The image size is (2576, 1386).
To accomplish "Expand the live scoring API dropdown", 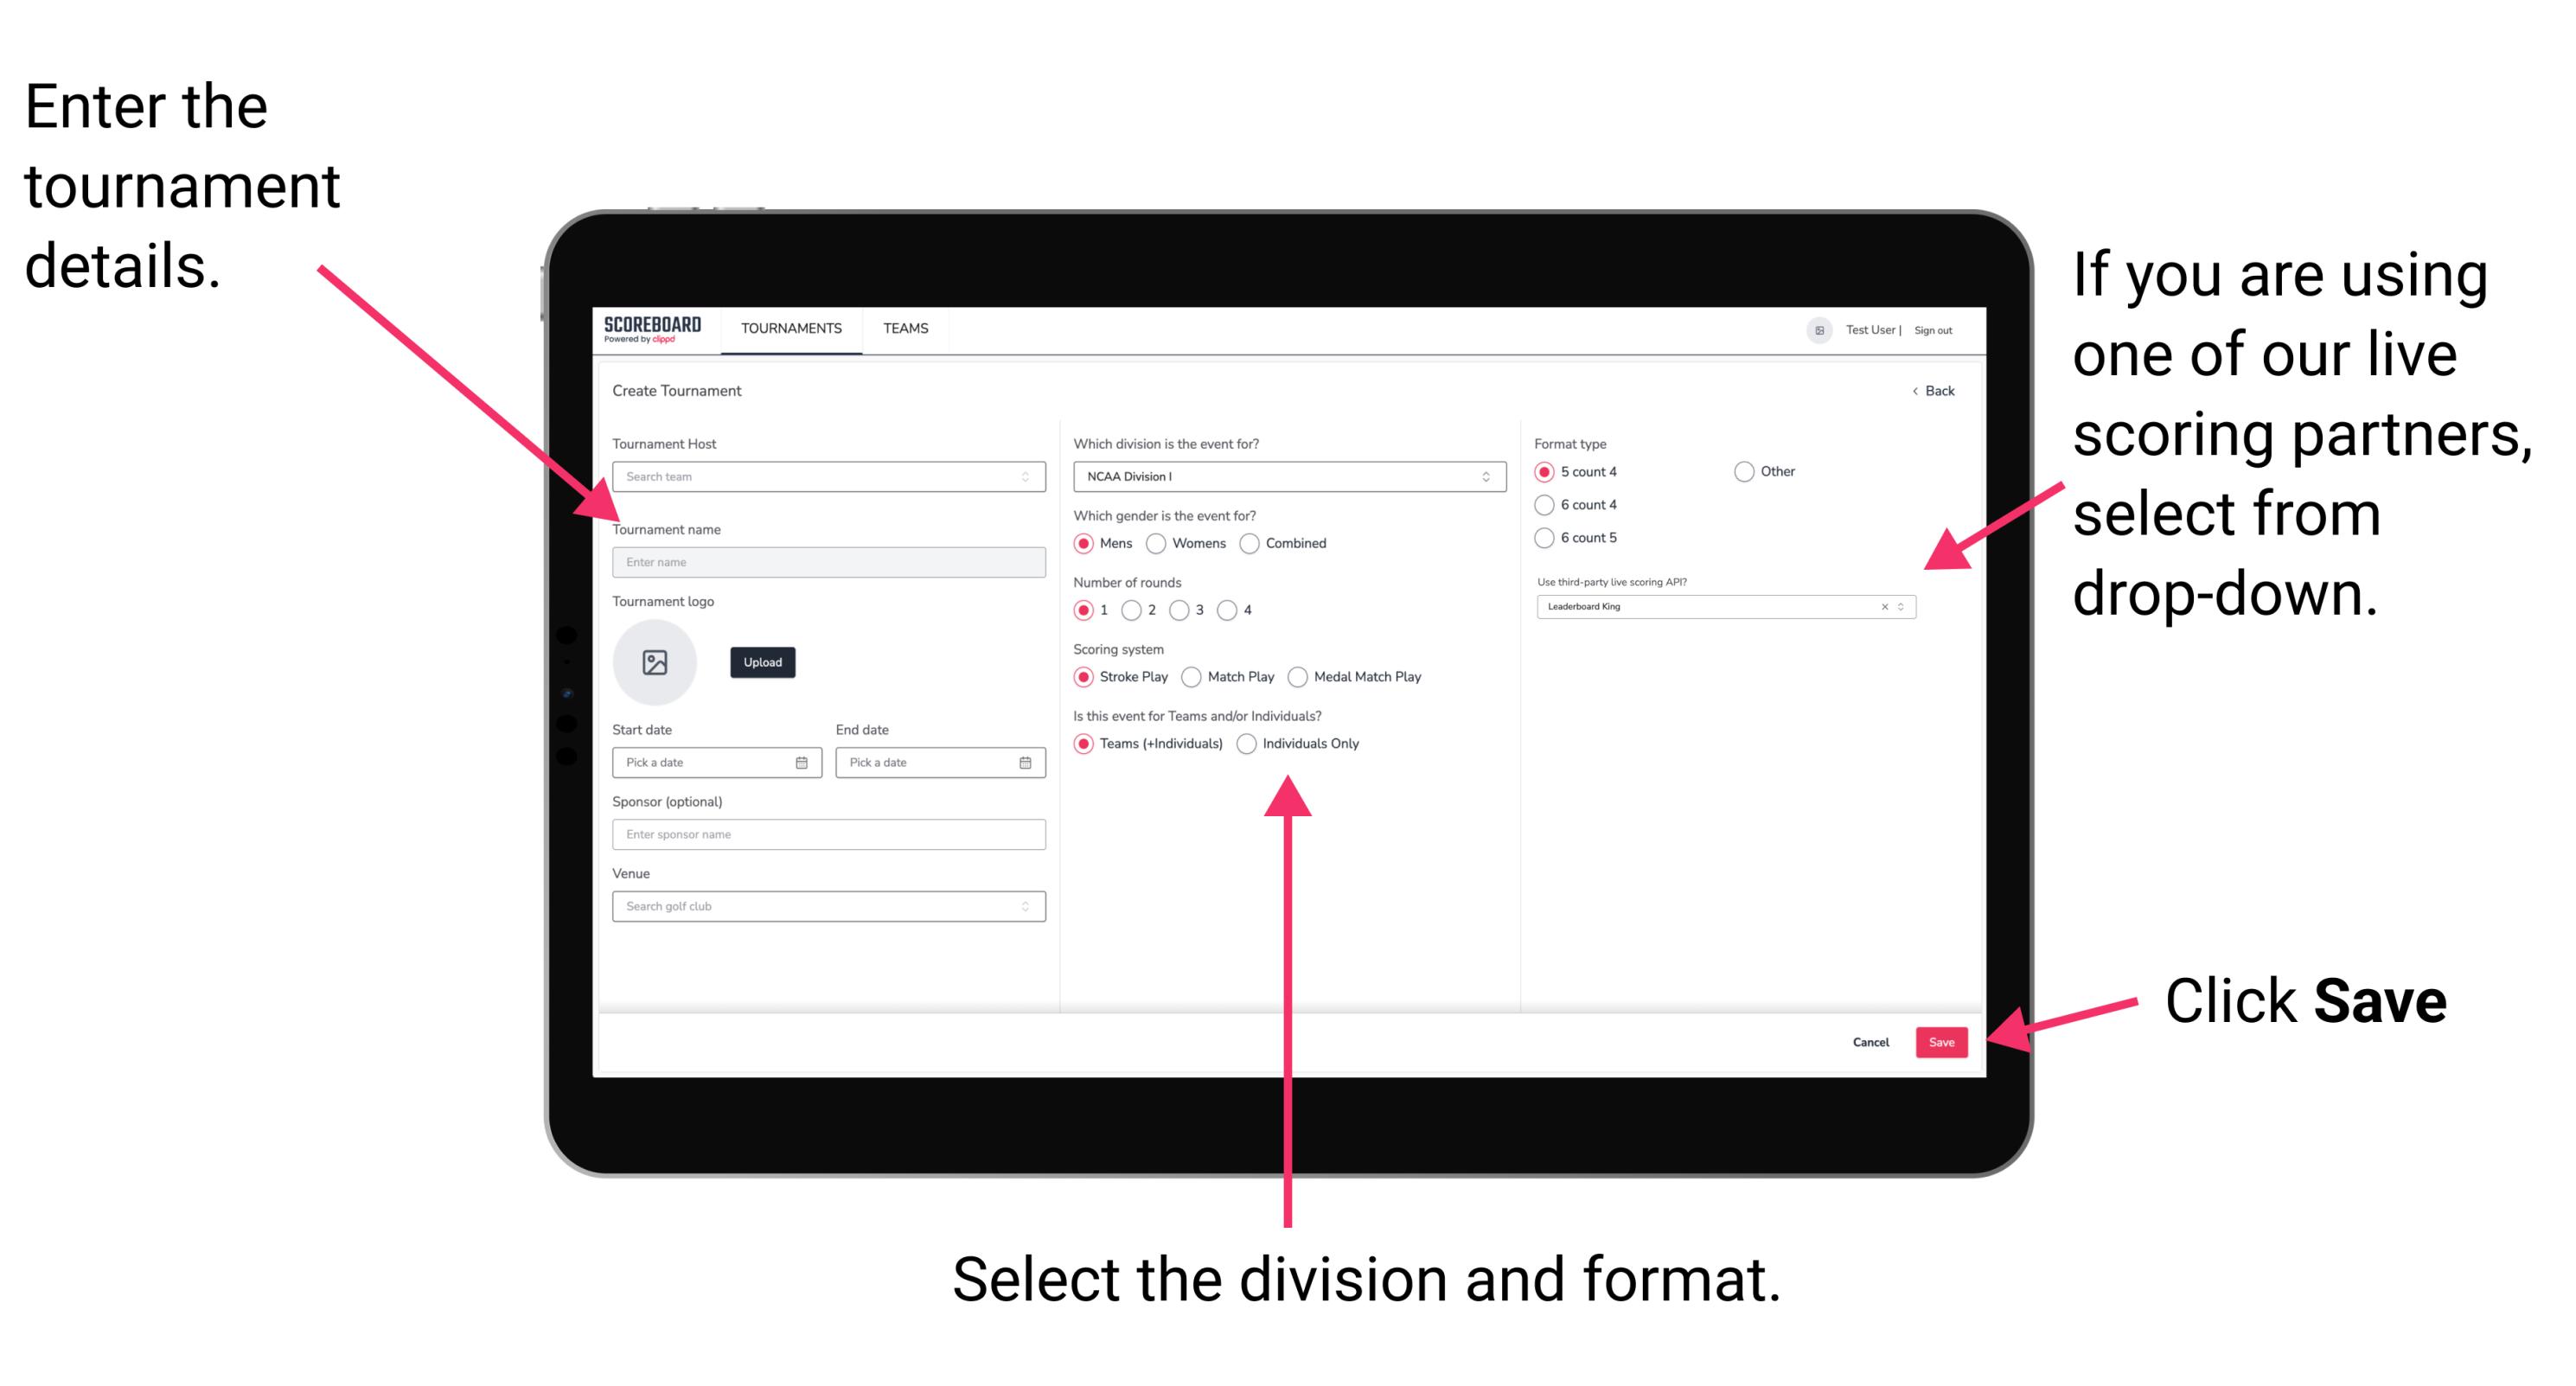I will [x=1905, y=606].
